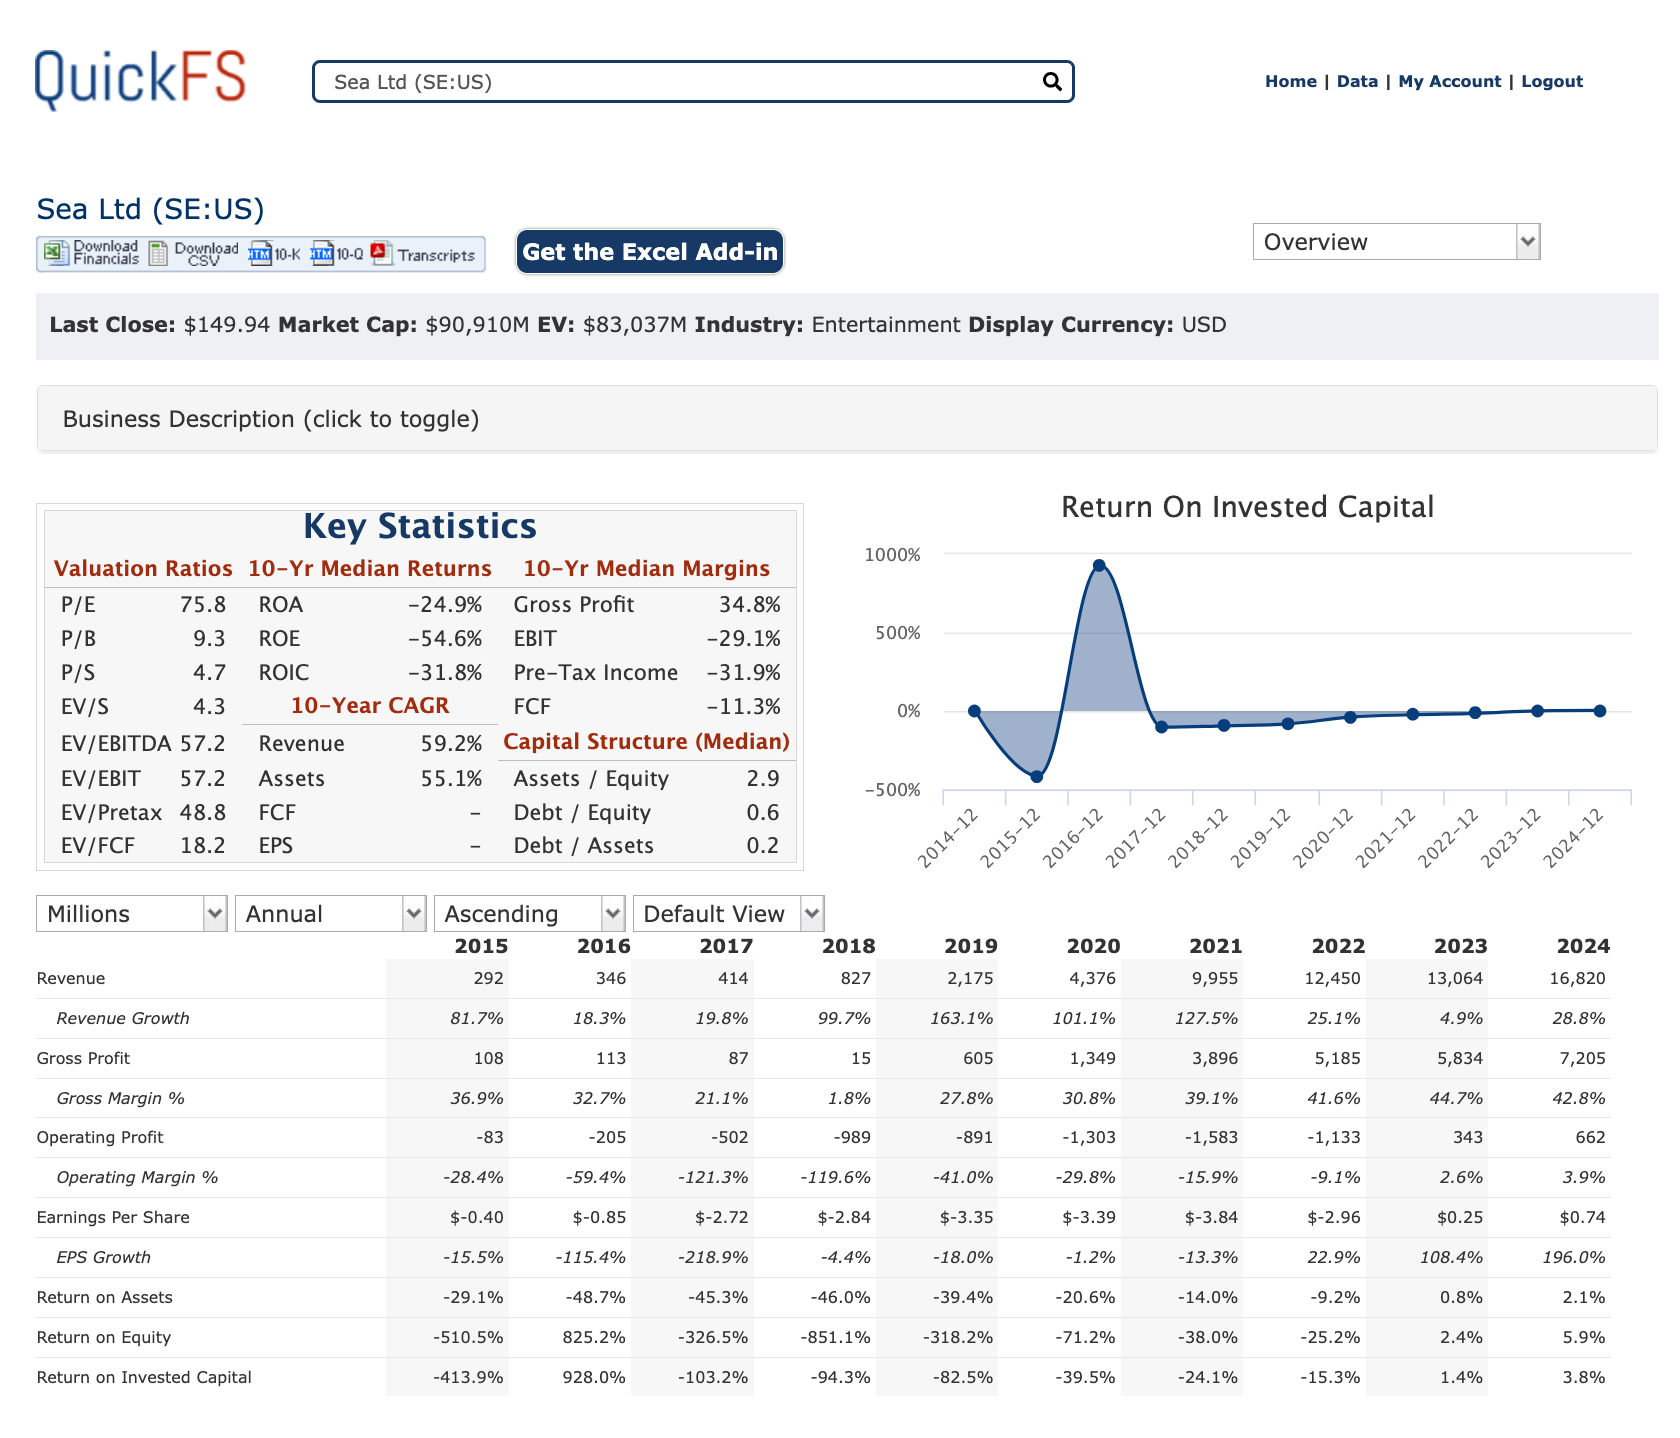Viewport: 1680px width, 1438px height.
Task: Click the Valuation Ratios heading
Action: click(143, 568)
